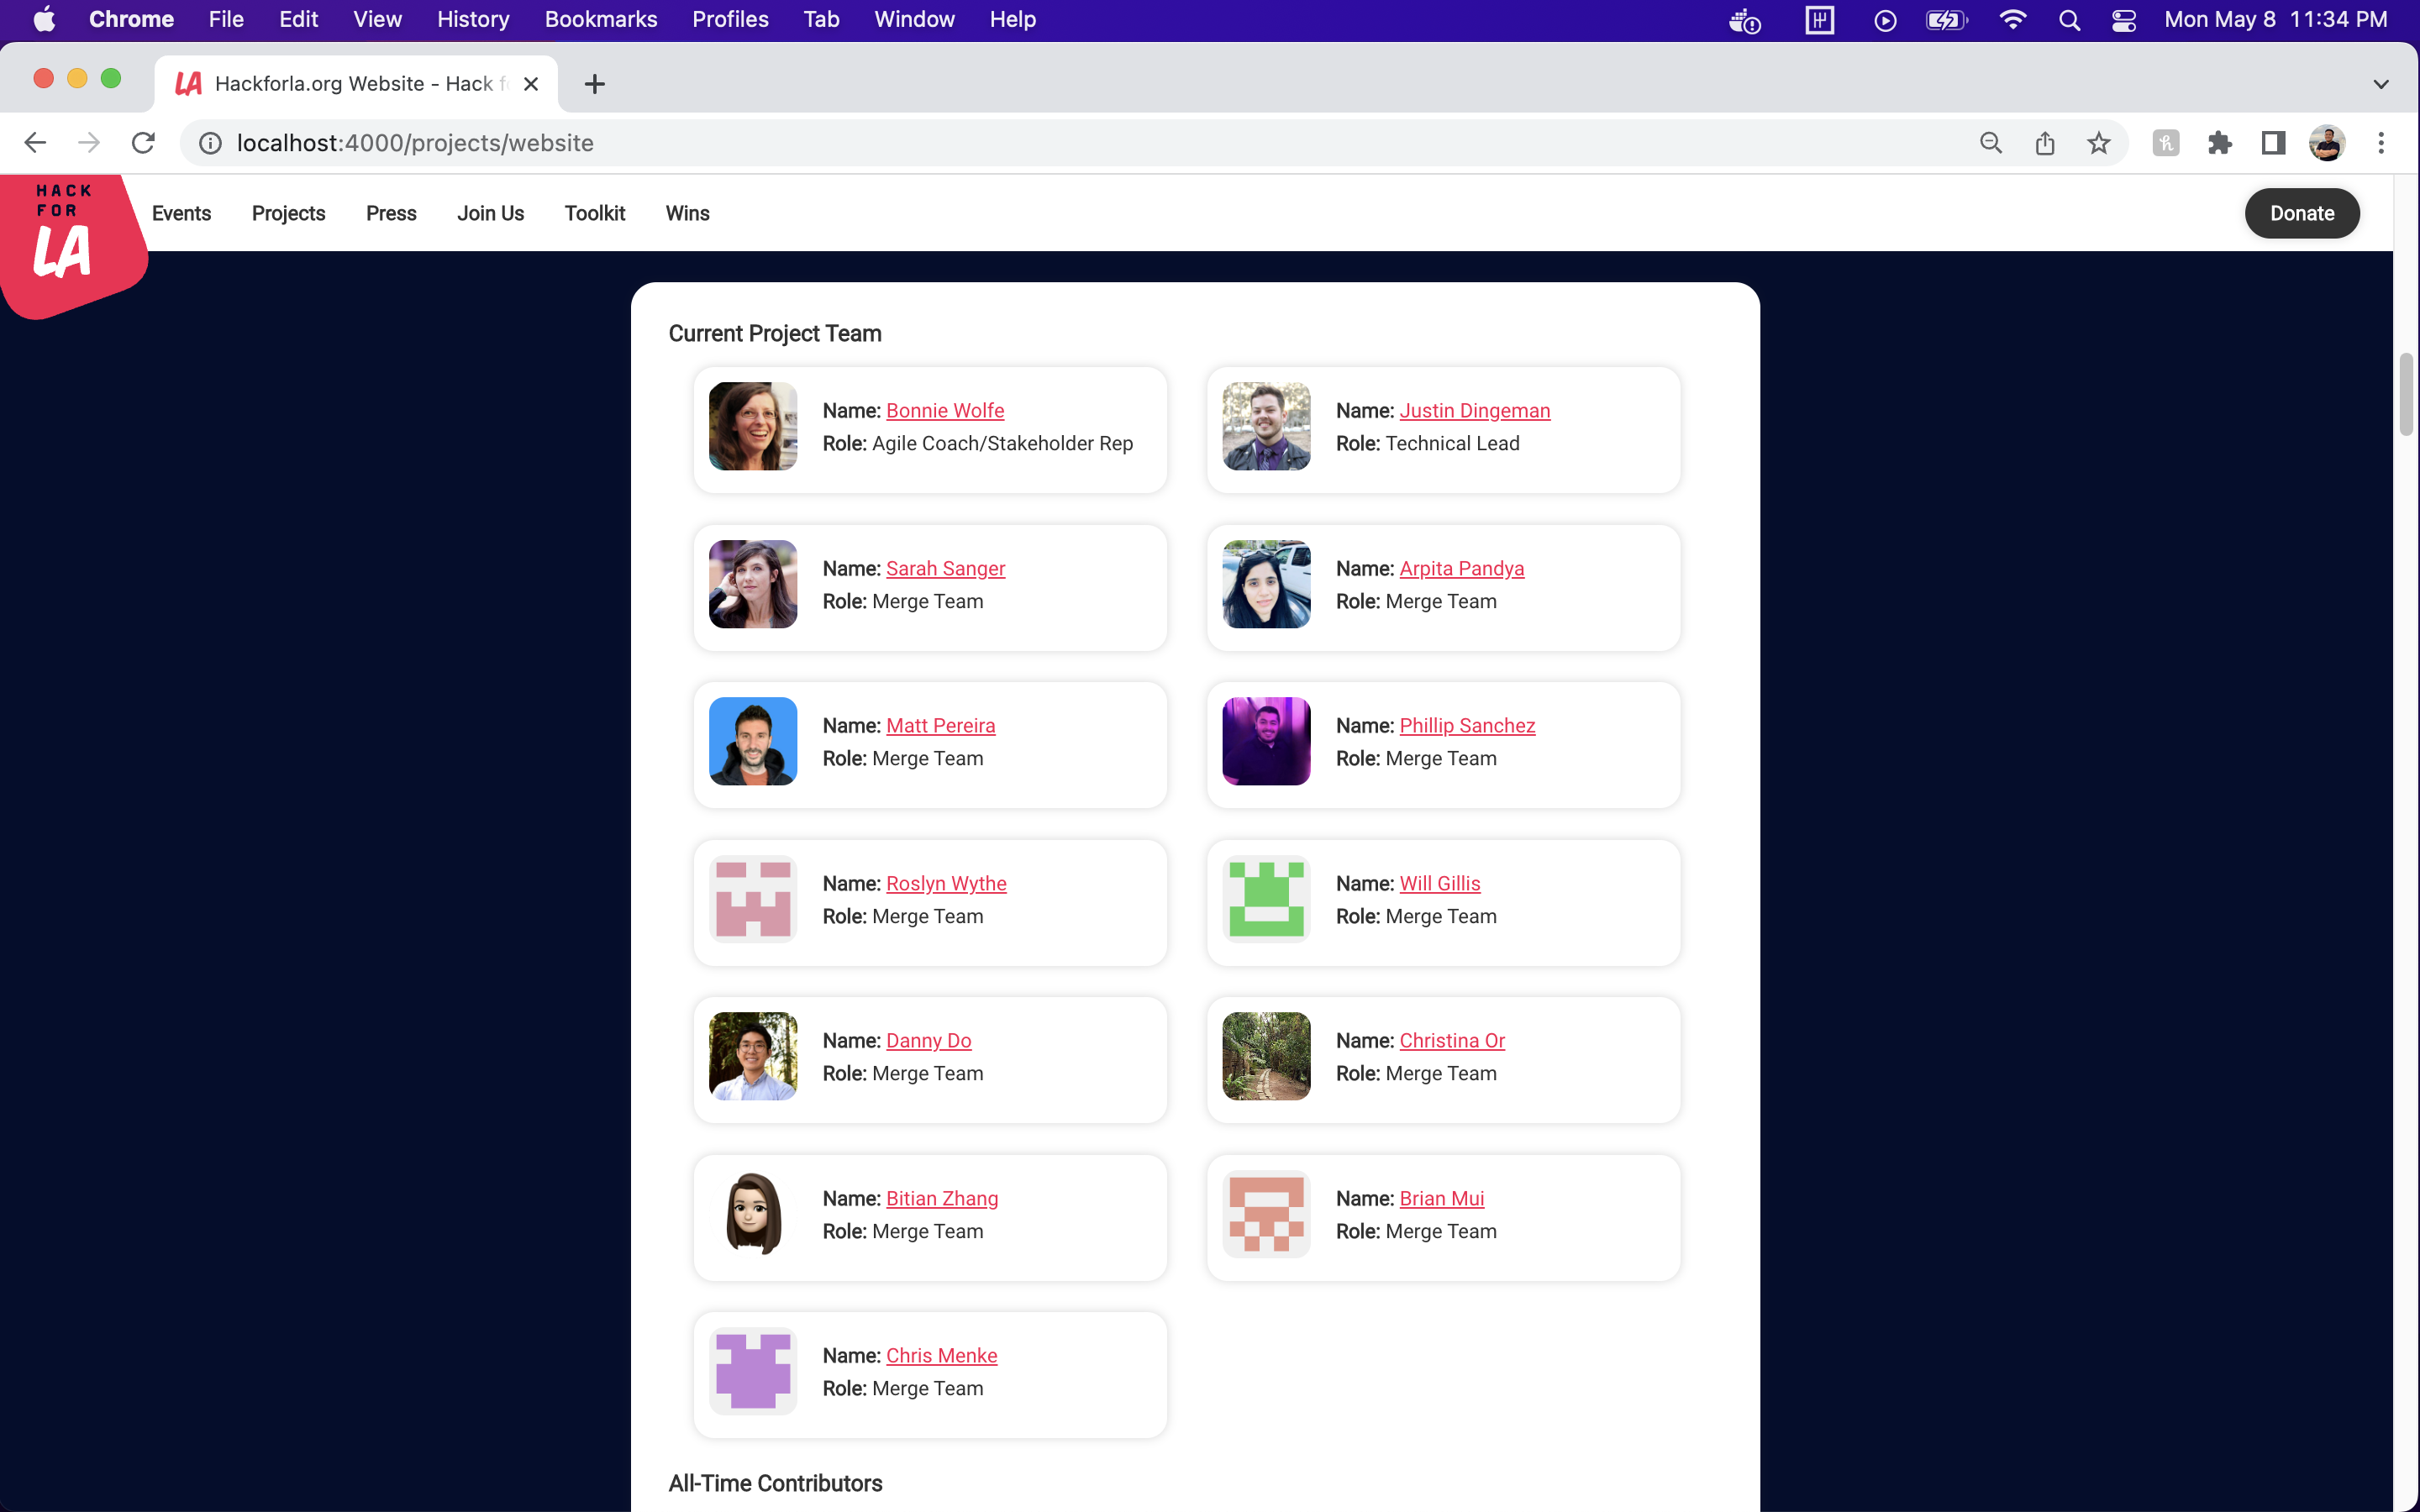Reload the current page
This screenshot has width=2420, height=1512.
point(143,143)
